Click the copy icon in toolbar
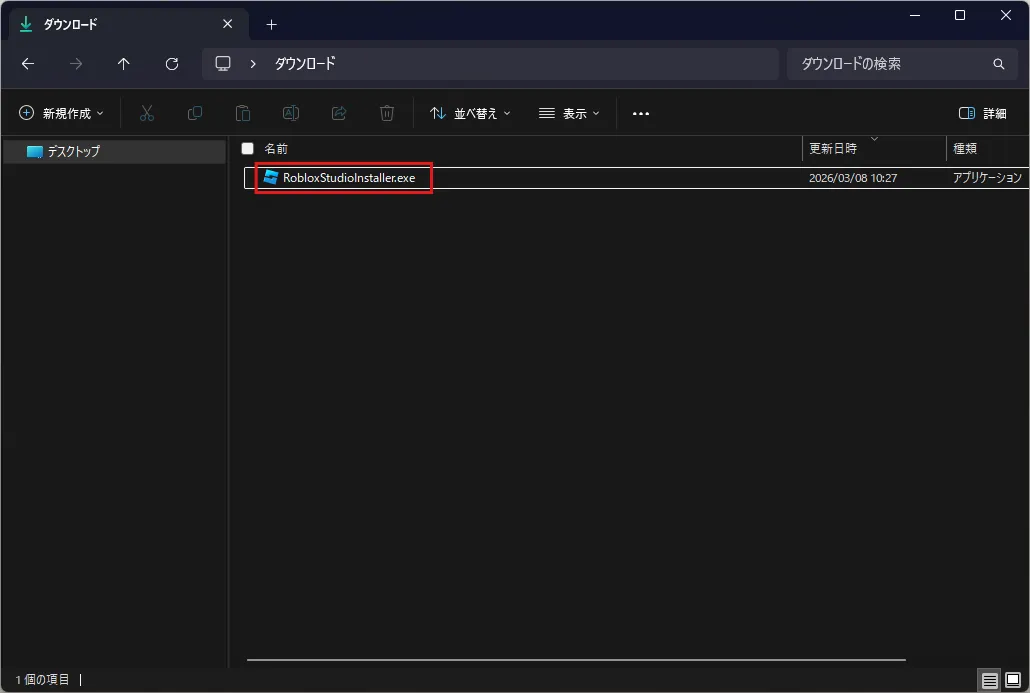1030x693 pixels. (194, 113)
